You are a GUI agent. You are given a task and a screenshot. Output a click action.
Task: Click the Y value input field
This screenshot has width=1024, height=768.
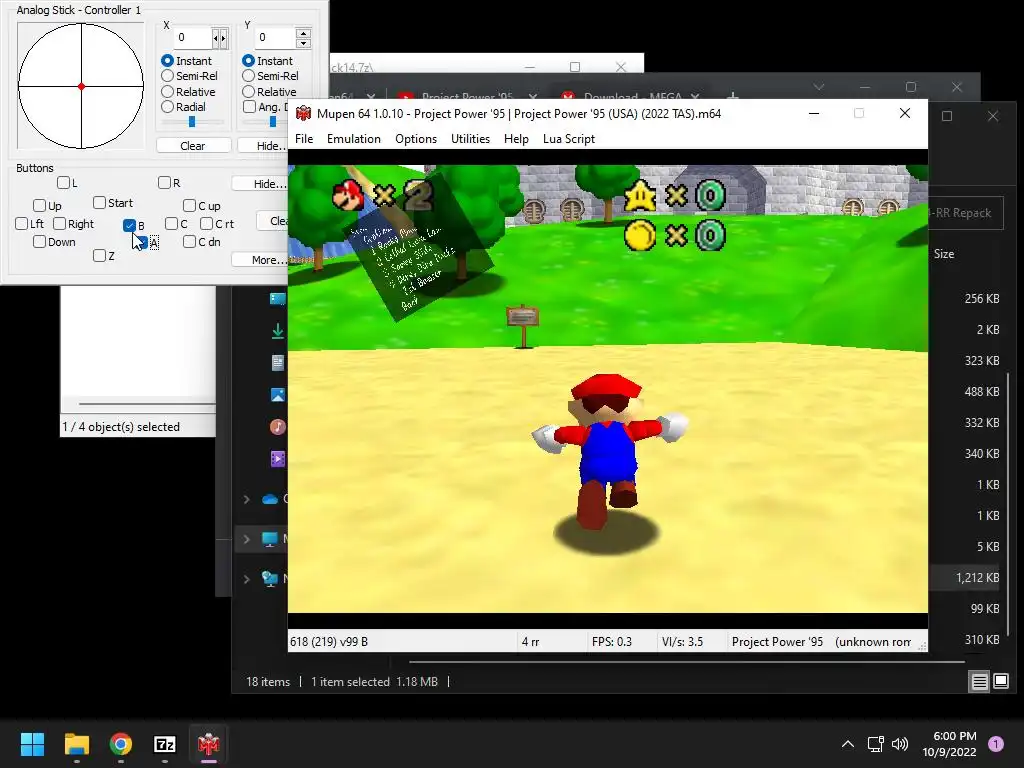pyautogui.click(x=274, y=38)
